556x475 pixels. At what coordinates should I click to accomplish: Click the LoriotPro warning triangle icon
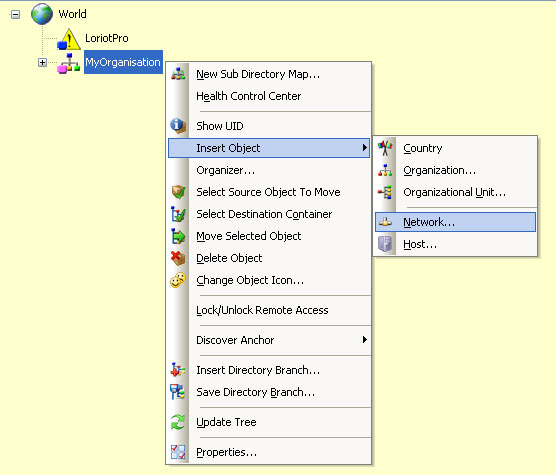[69, 39]
